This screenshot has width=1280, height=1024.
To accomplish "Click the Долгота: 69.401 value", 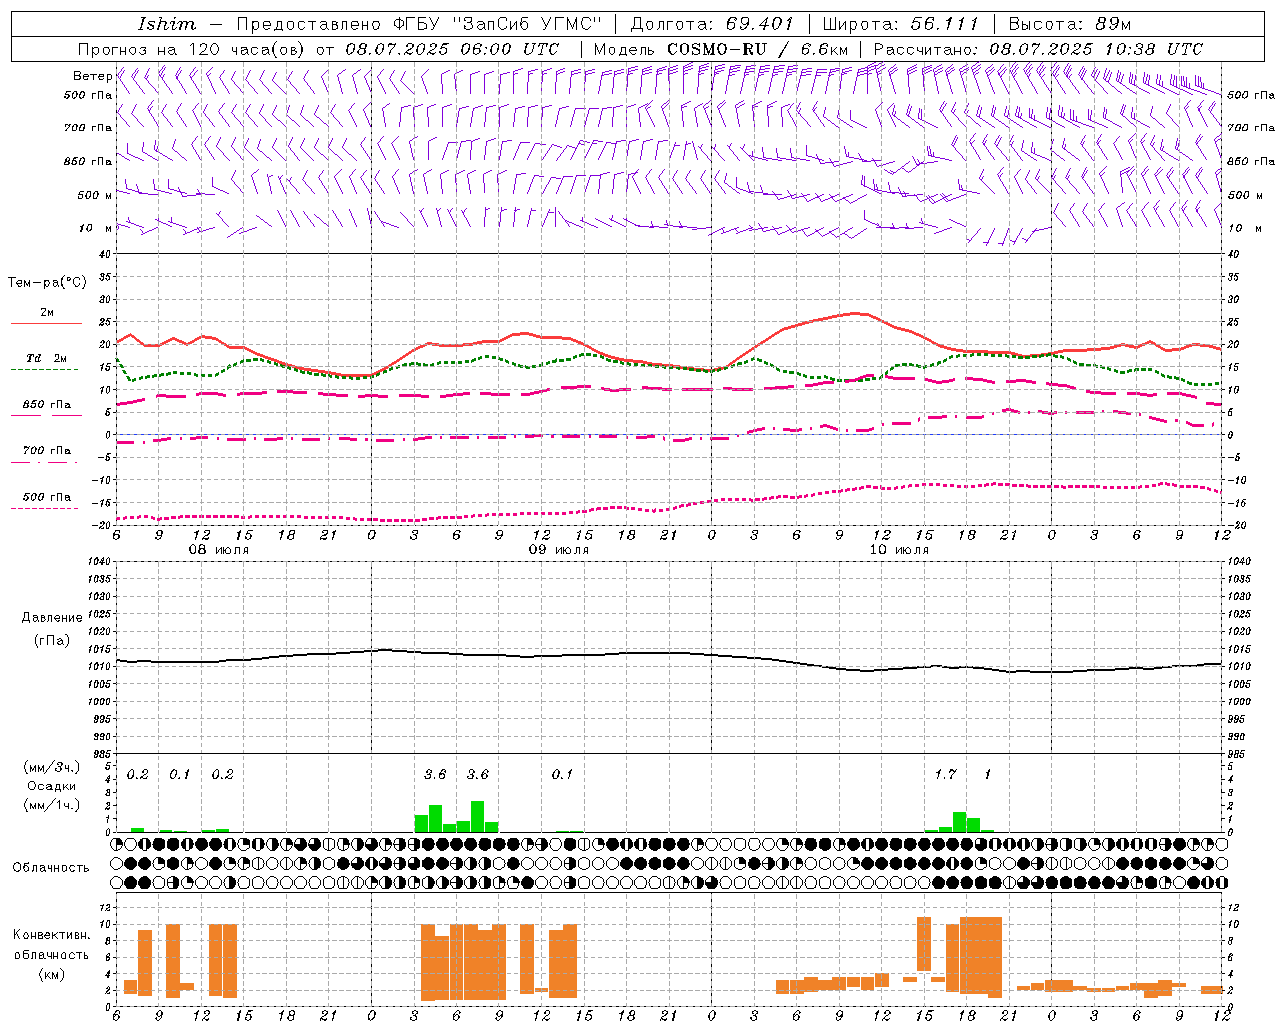I will click(x=712, y=24).
